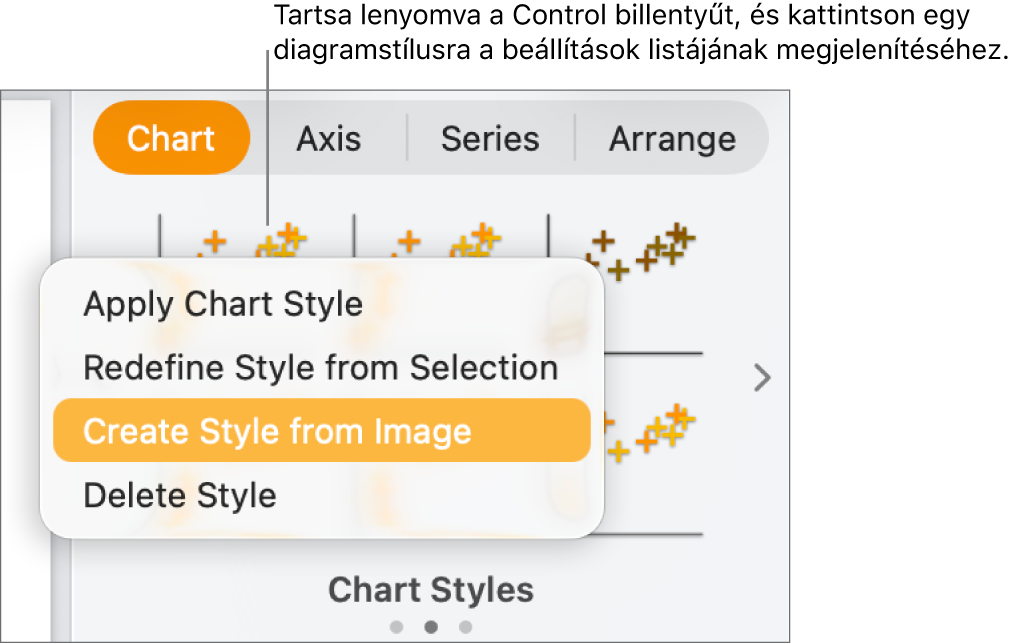Switch to the Series tab
The height and width of the screenshot is (644, 1013).
point(490,138)
